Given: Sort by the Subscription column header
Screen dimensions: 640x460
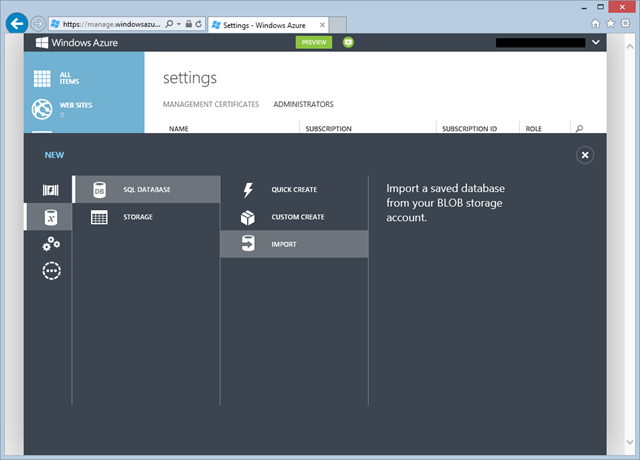Looking at the screenshot, I should (x=328, y=129).
